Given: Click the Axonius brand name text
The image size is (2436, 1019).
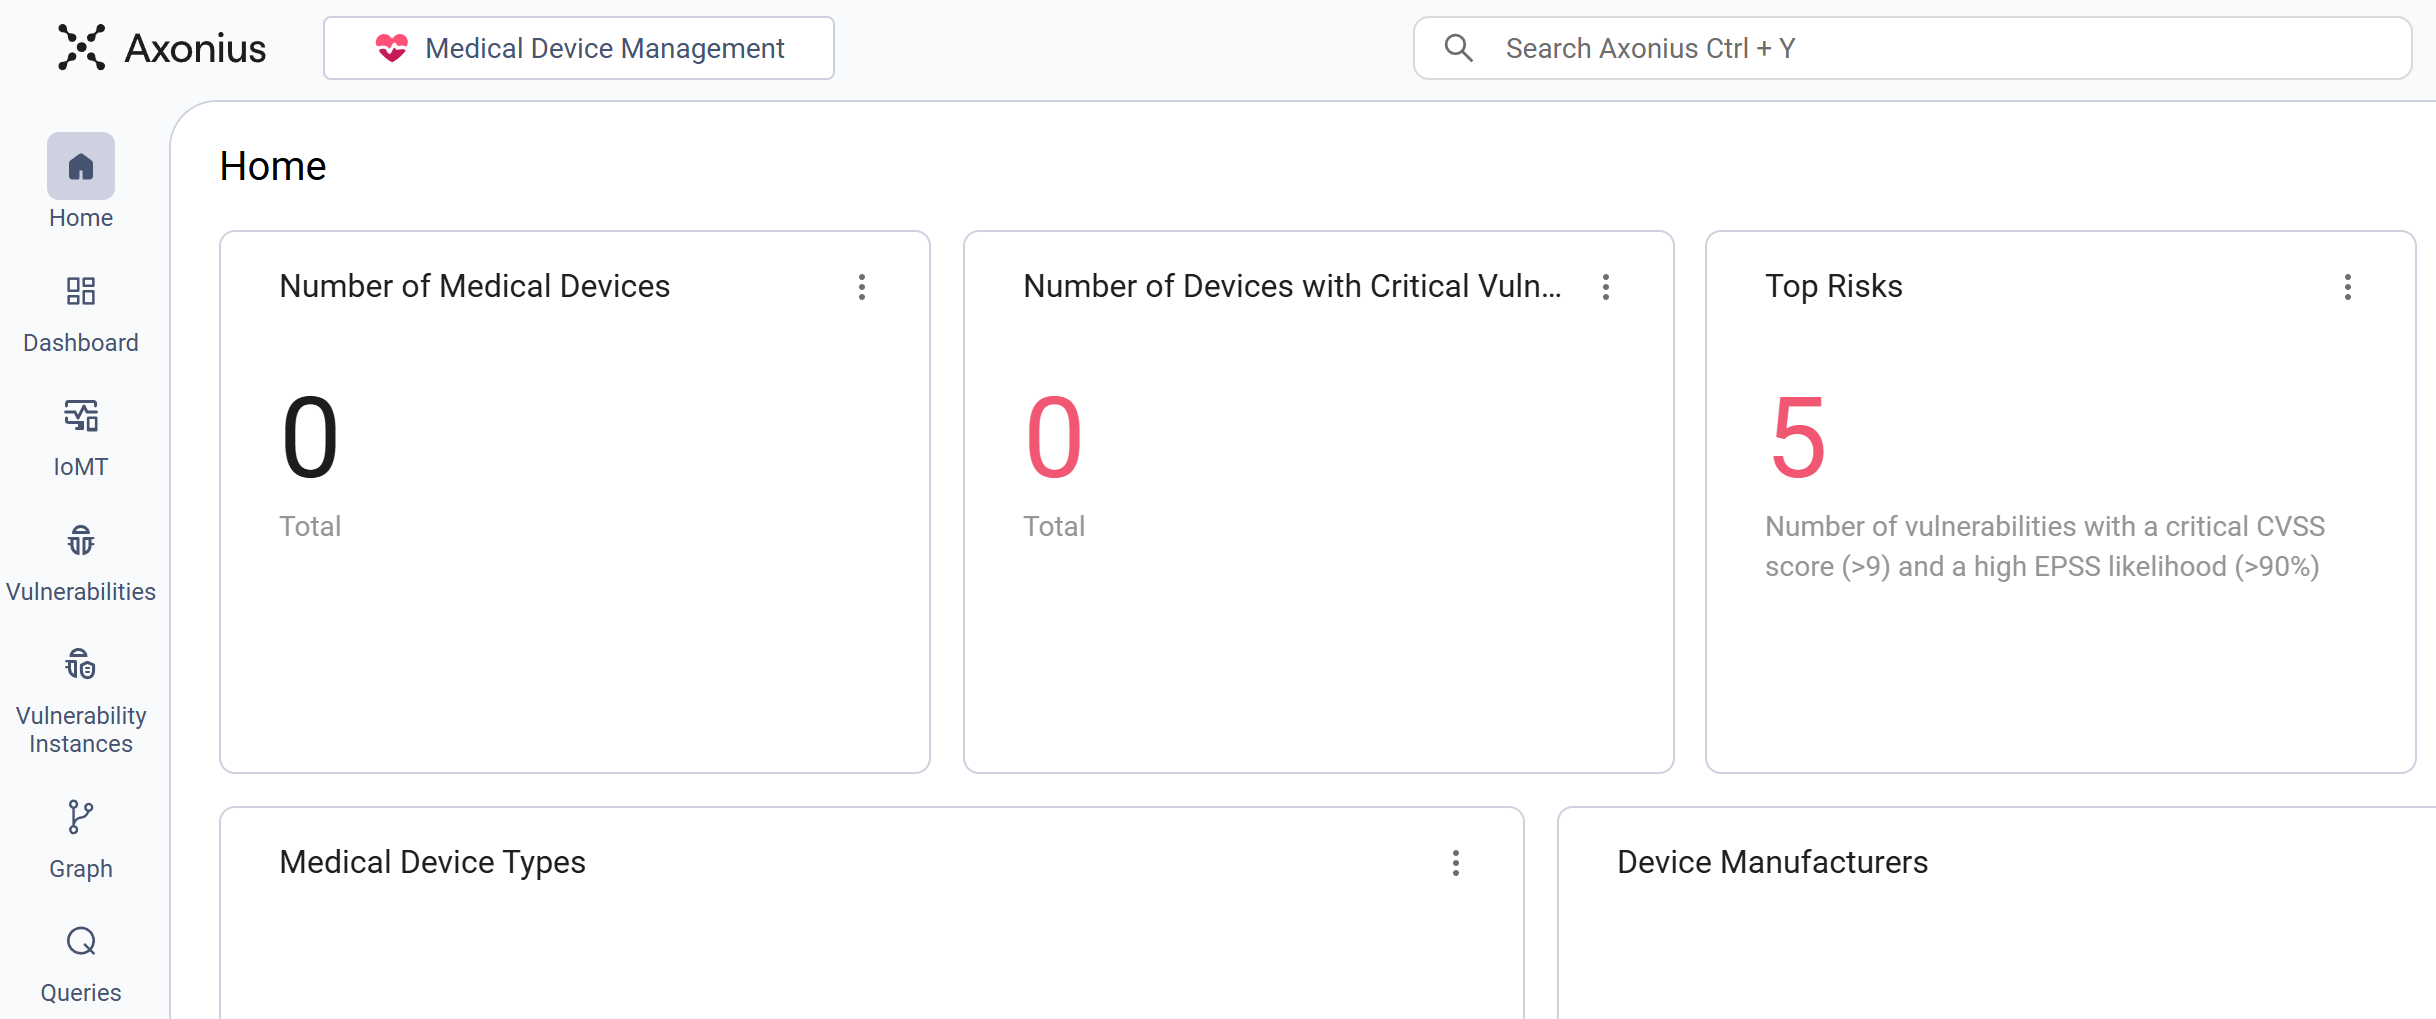Looking at the screenshot, I should tap(195, 48).
